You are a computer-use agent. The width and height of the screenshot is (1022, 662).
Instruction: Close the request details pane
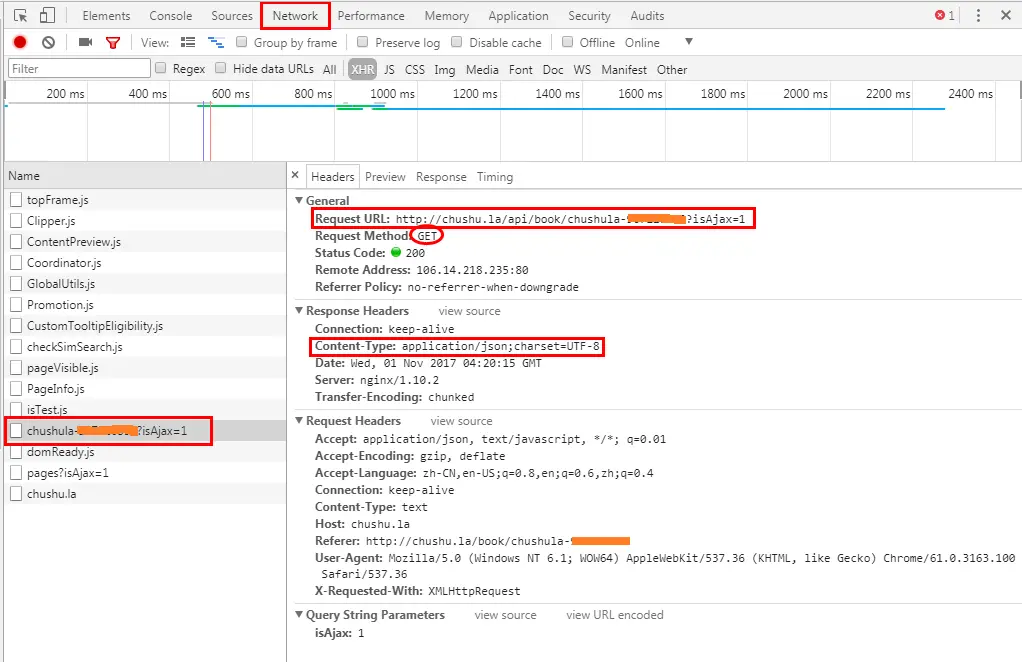295,175
